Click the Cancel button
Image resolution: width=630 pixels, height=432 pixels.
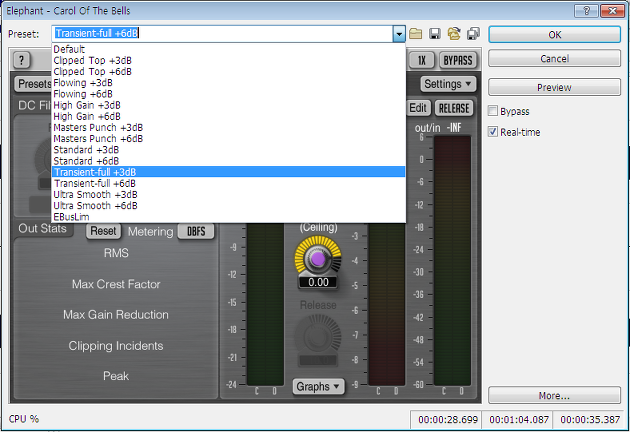554,59
